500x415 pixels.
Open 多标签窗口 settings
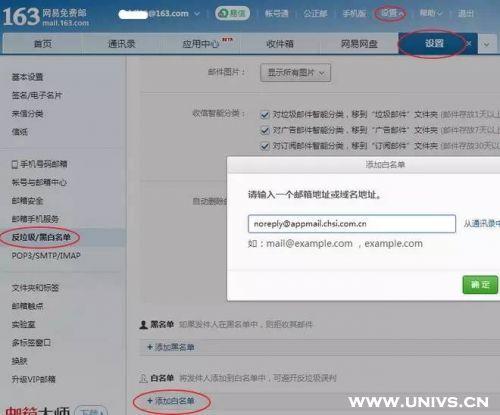[x=31, y=343]
